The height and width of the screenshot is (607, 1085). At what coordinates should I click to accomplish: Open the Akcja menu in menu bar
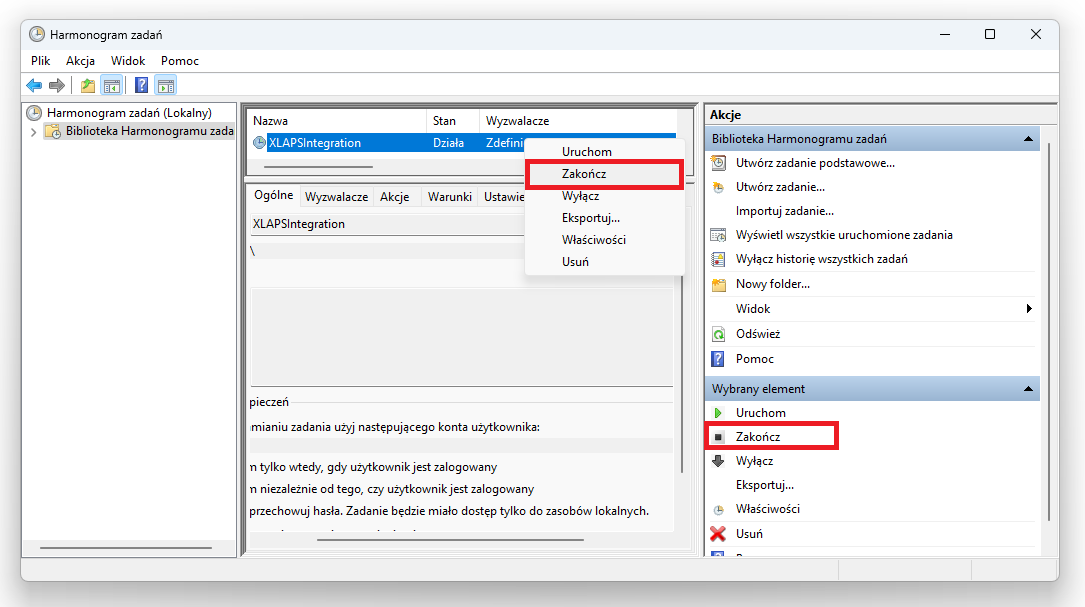80,61
